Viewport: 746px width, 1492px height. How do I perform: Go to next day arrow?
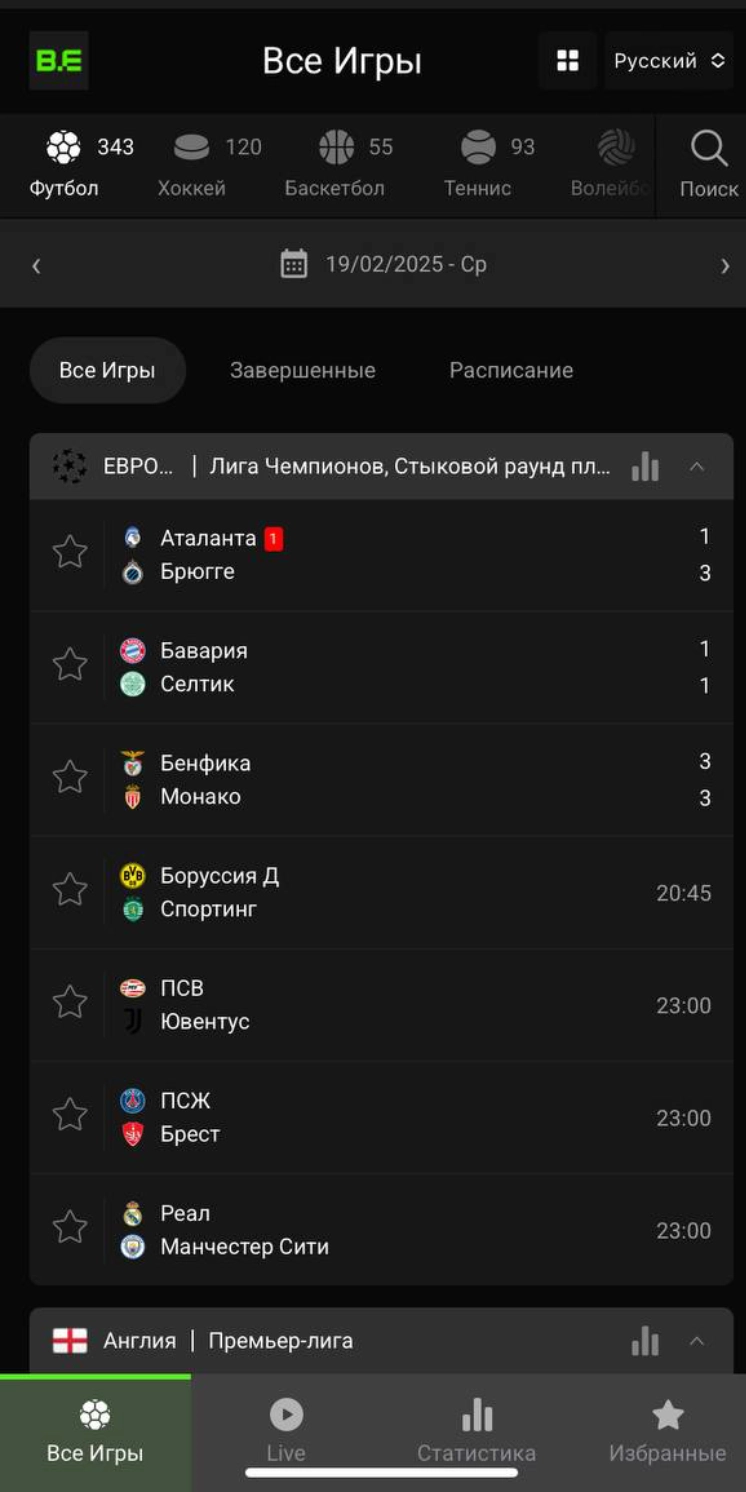pyautogui.click(x=725, y=265)
